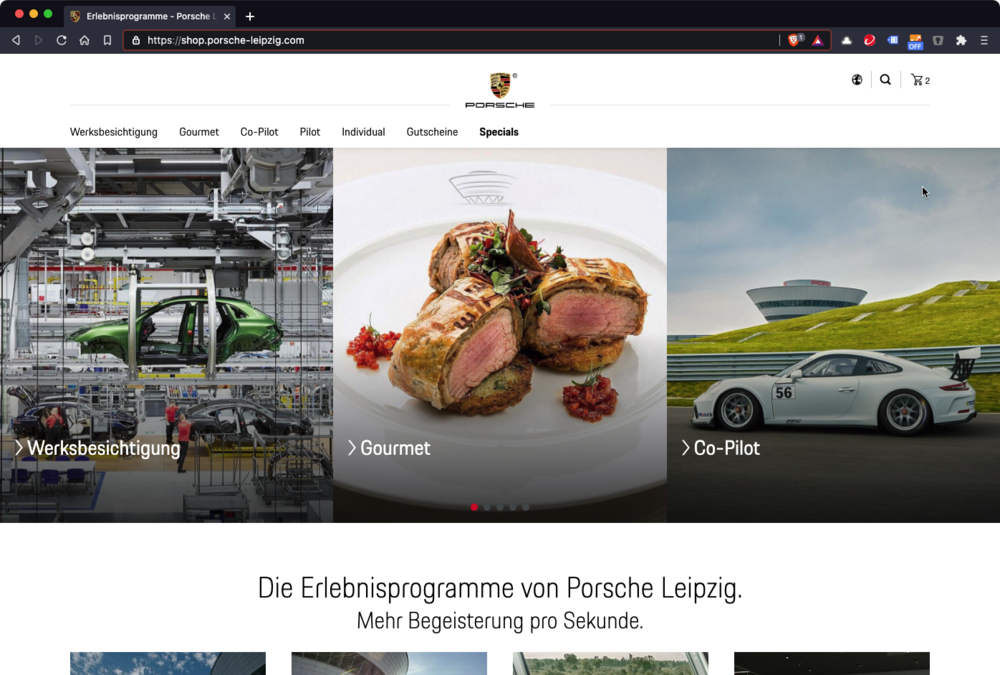The image size is (1000, 675).
Task: Open Gutscheine menu item
Action: [432, 132]
